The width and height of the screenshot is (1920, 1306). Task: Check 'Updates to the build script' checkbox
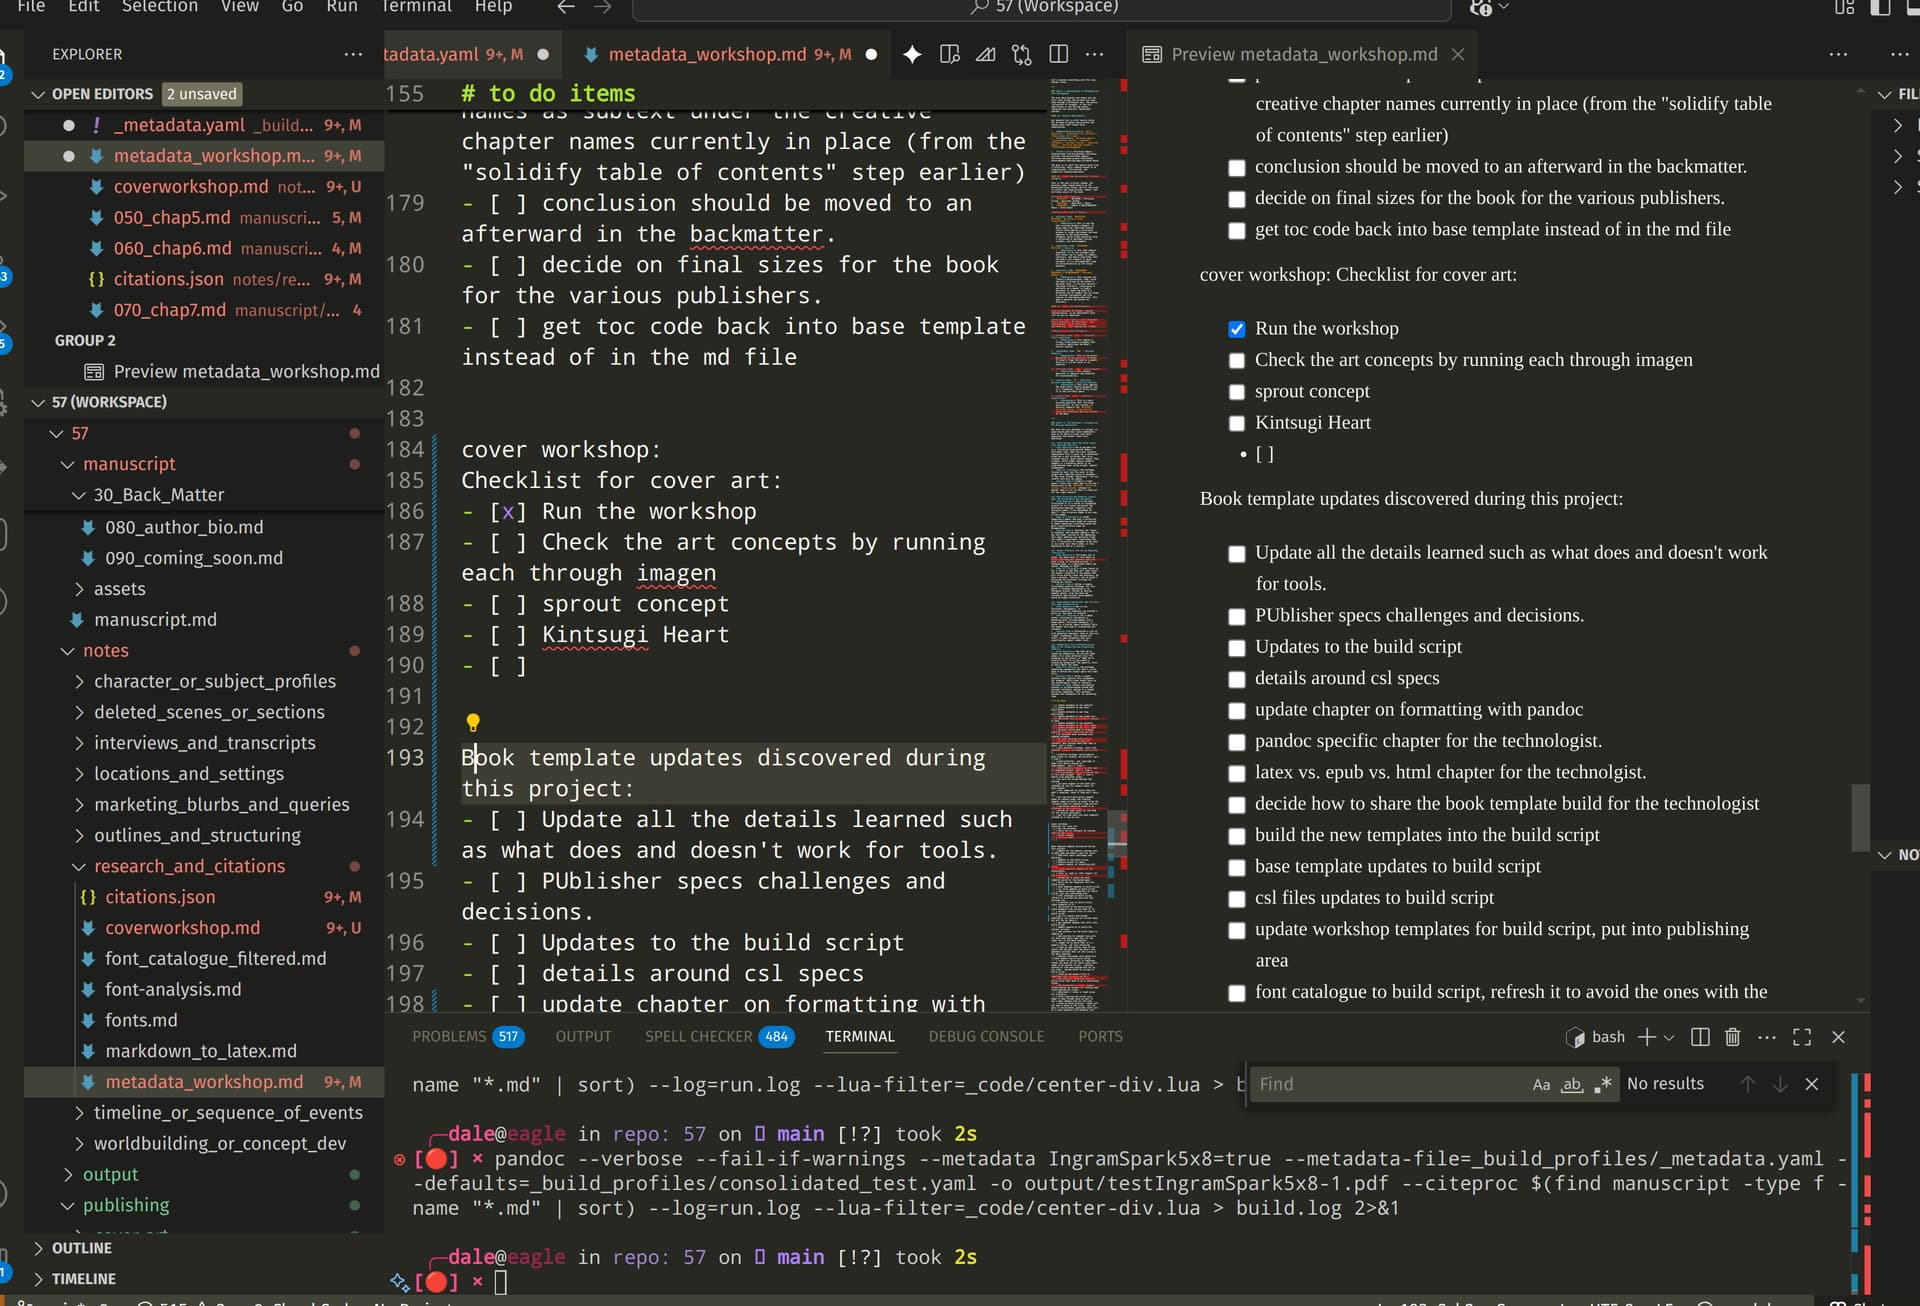(x=1237, y=648)
